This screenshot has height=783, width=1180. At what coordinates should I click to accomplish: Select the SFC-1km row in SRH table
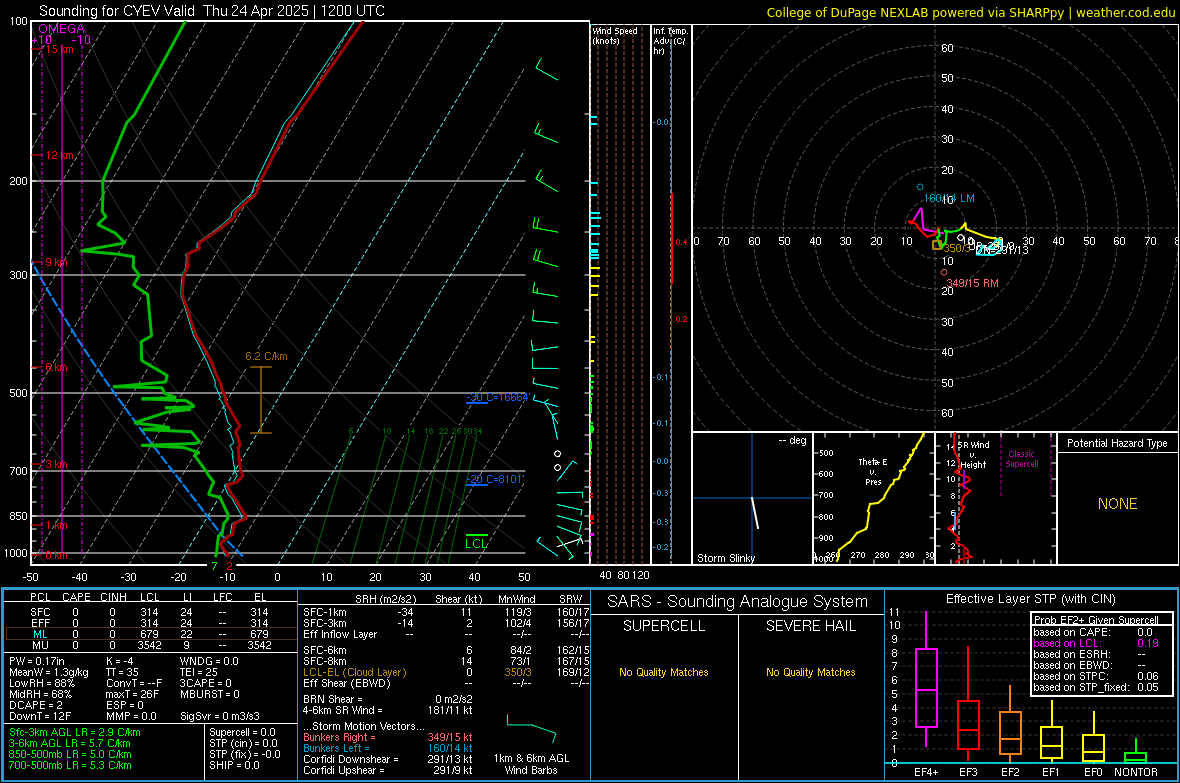[446, 612]
